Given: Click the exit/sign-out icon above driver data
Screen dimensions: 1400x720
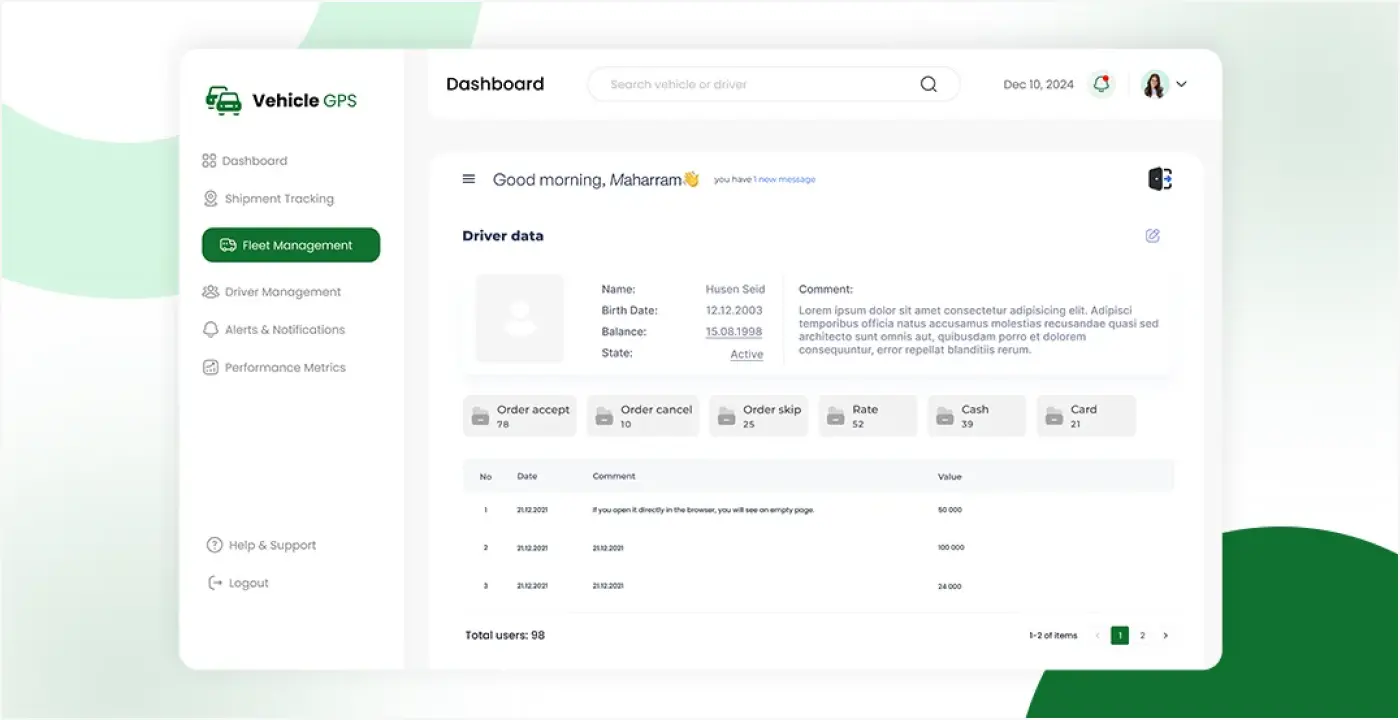Looking at the screenshot, I should pyautogui.click(x=1159, y=178).
